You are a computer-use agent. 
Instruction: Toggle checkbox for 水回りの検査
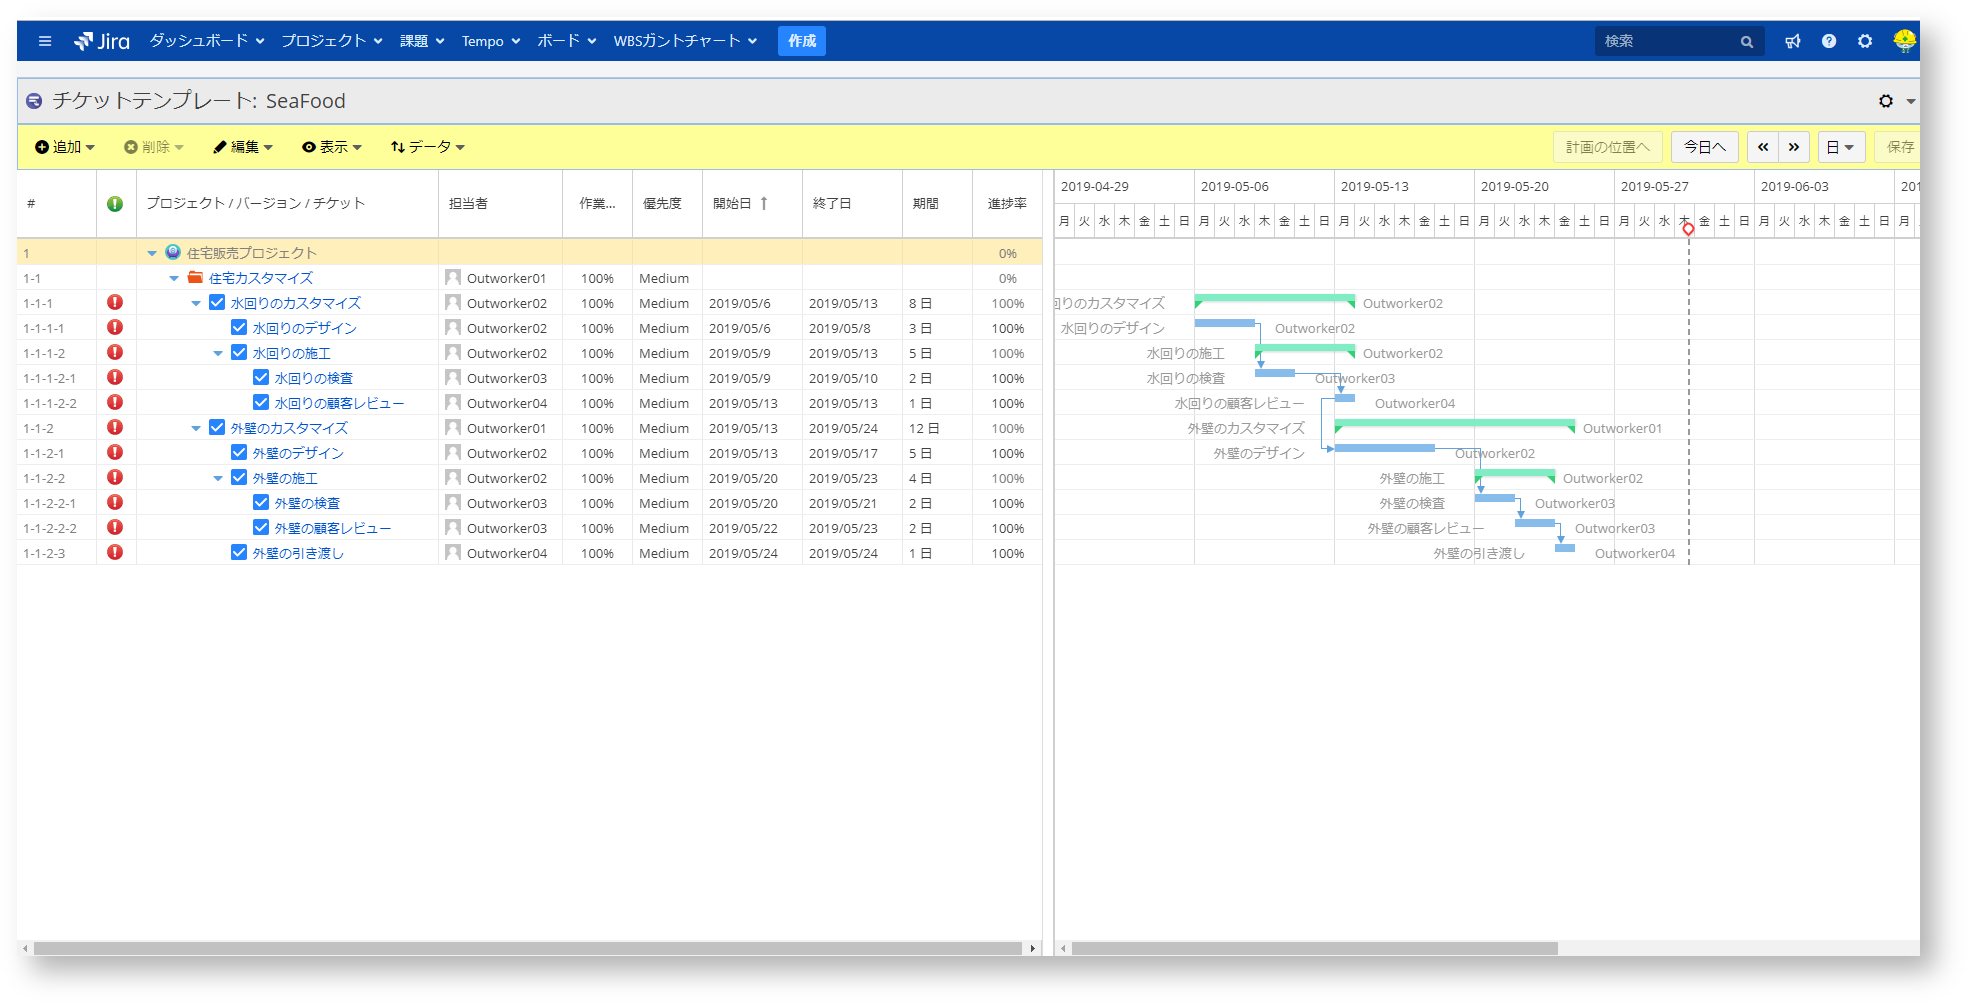261,377
